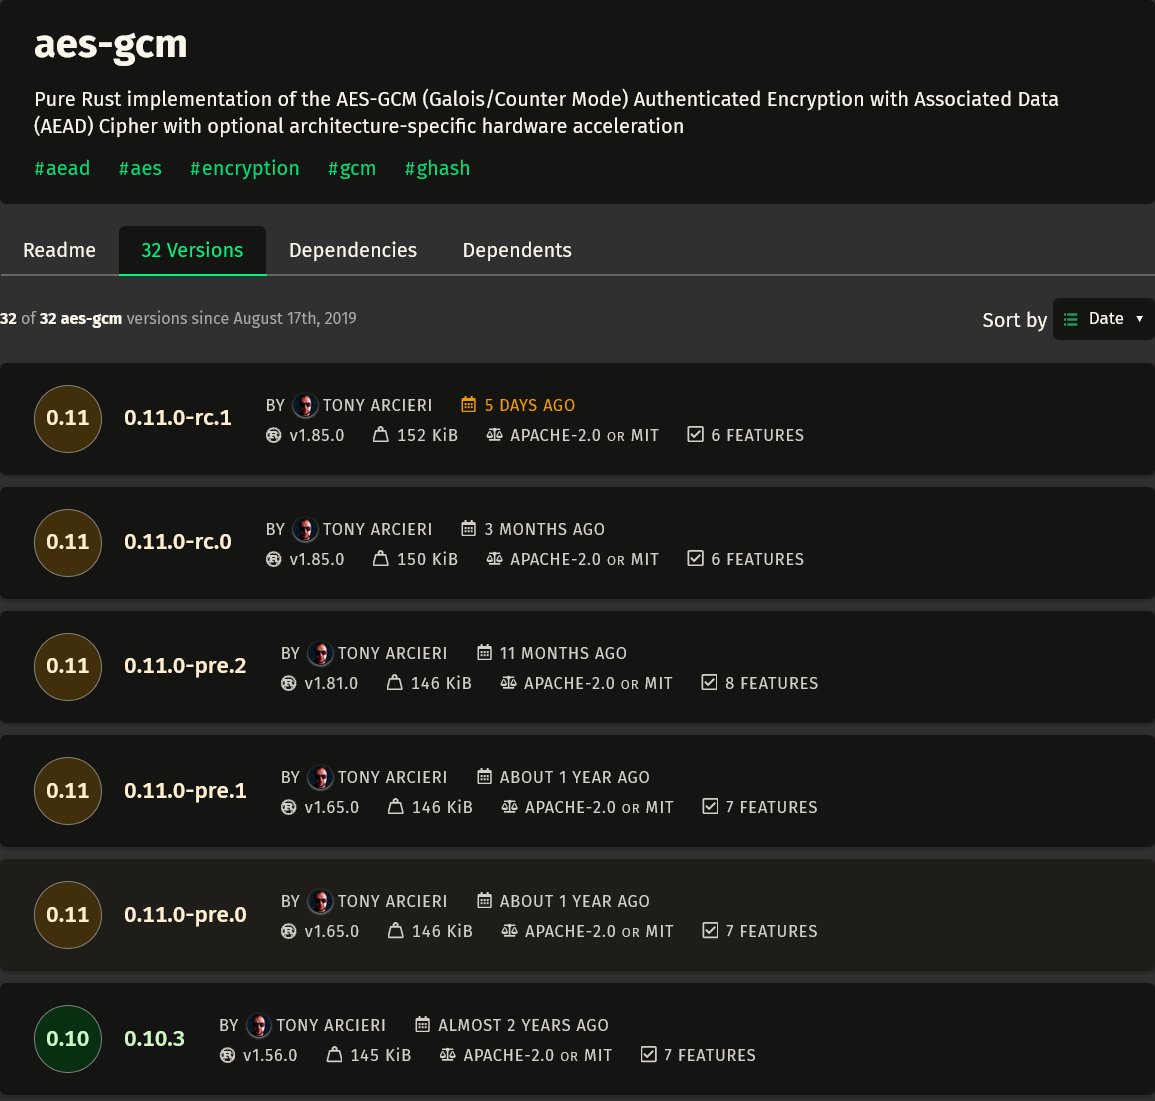Click the calendar icon beside 5 DAYS AGO
The image size is (1155, 1101).
point(468,404)
